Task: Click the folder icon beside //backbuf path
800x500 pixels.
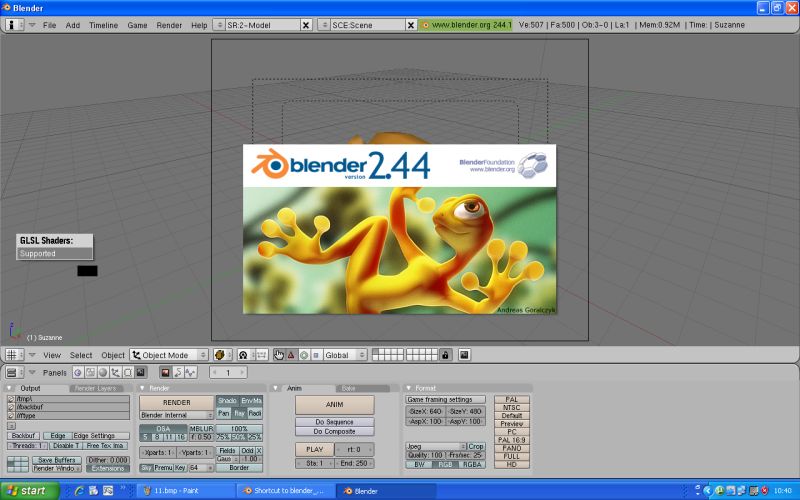Action: click(11, 407)
